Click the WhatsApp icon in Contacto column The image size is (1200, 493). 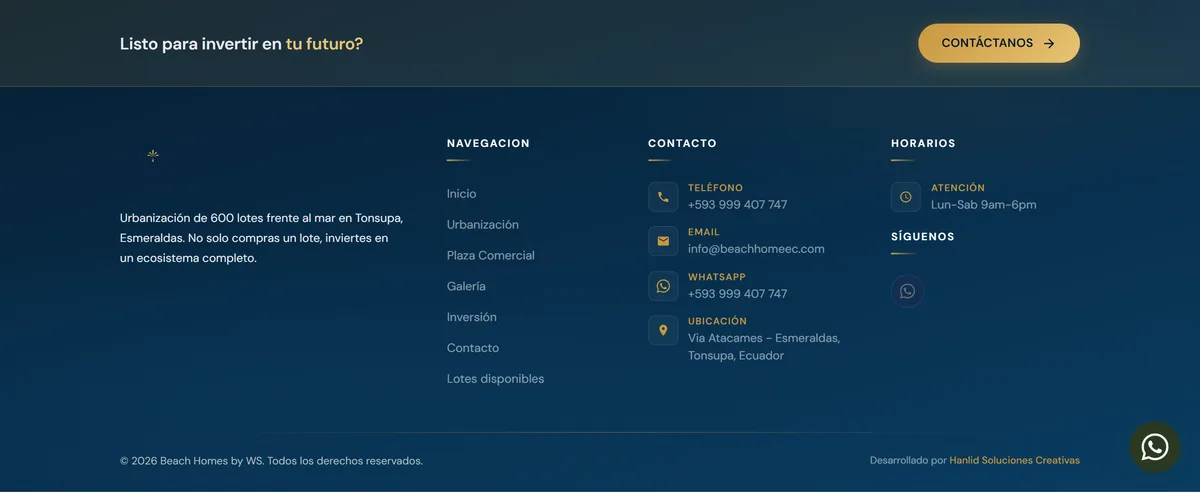pos(663,286)
